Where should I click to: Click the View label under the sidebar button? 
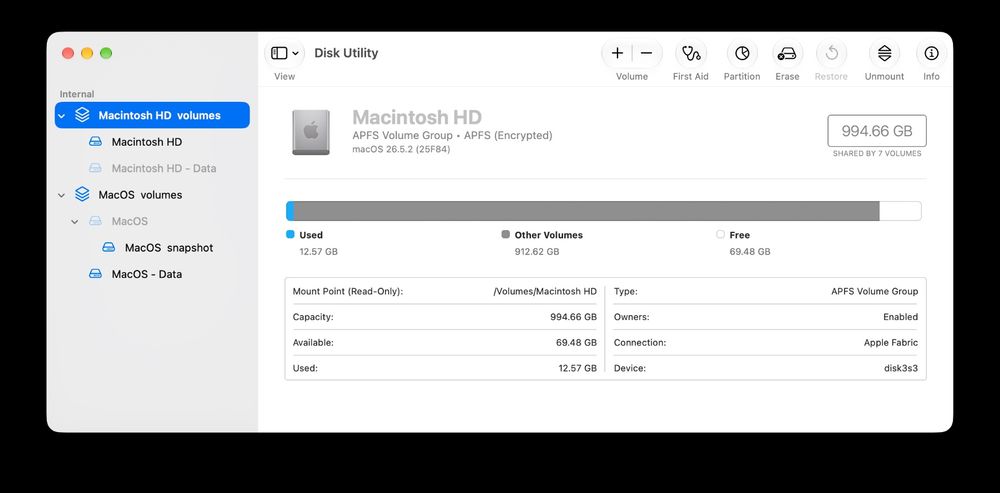click(x=284, y=77)
